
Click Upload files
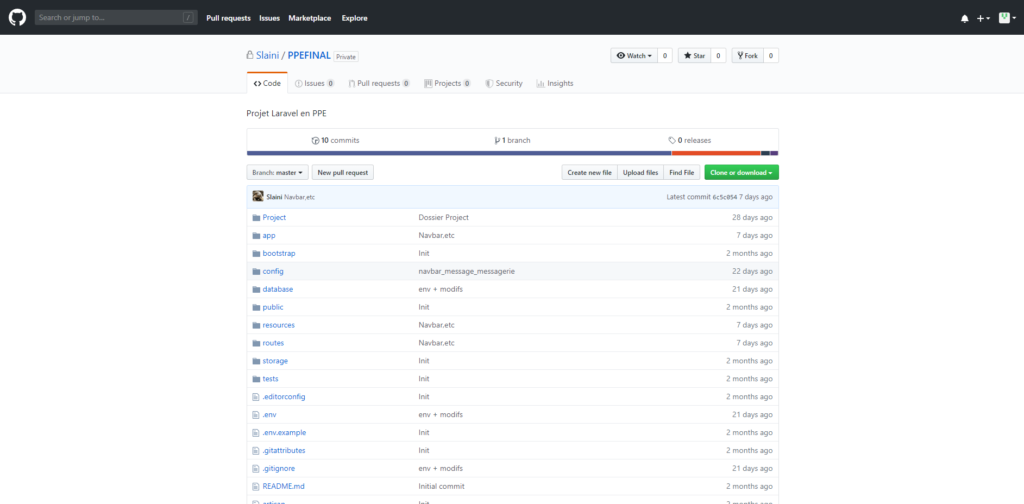pos(640,173)
